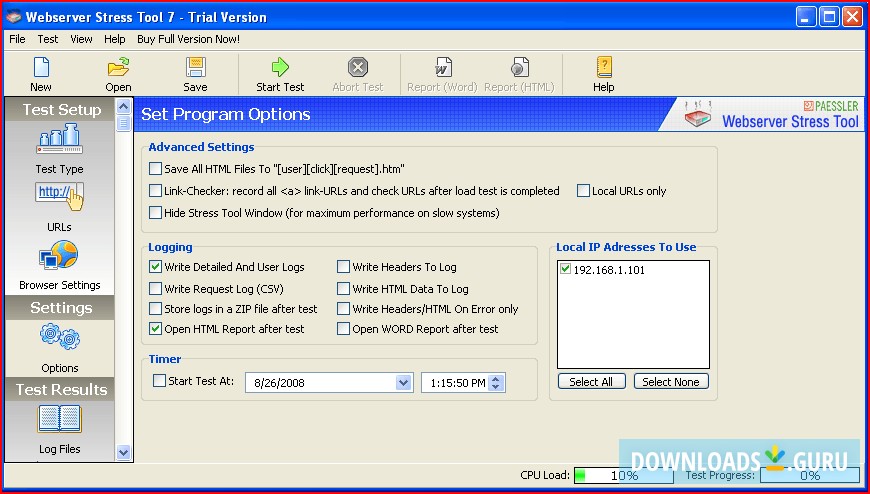This screenshot has width=870, height=494.
Task: Click the CPU Load progress bar
Action: tap(624, 475)
